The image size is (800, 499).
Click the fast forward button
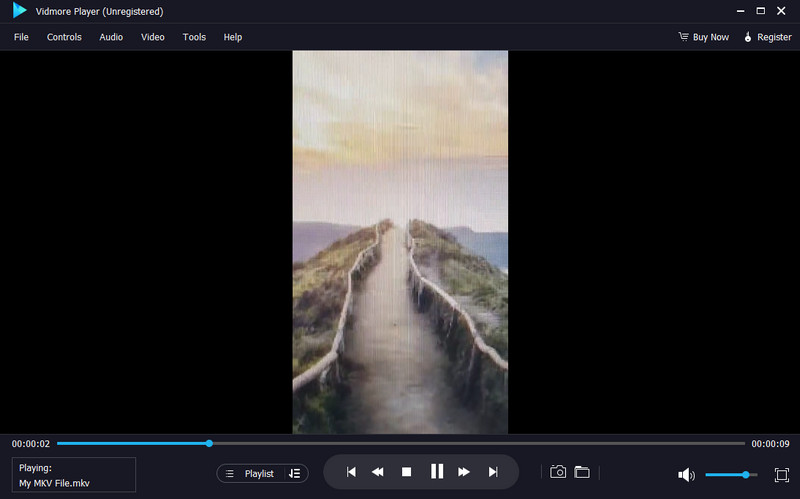point(464,472)
